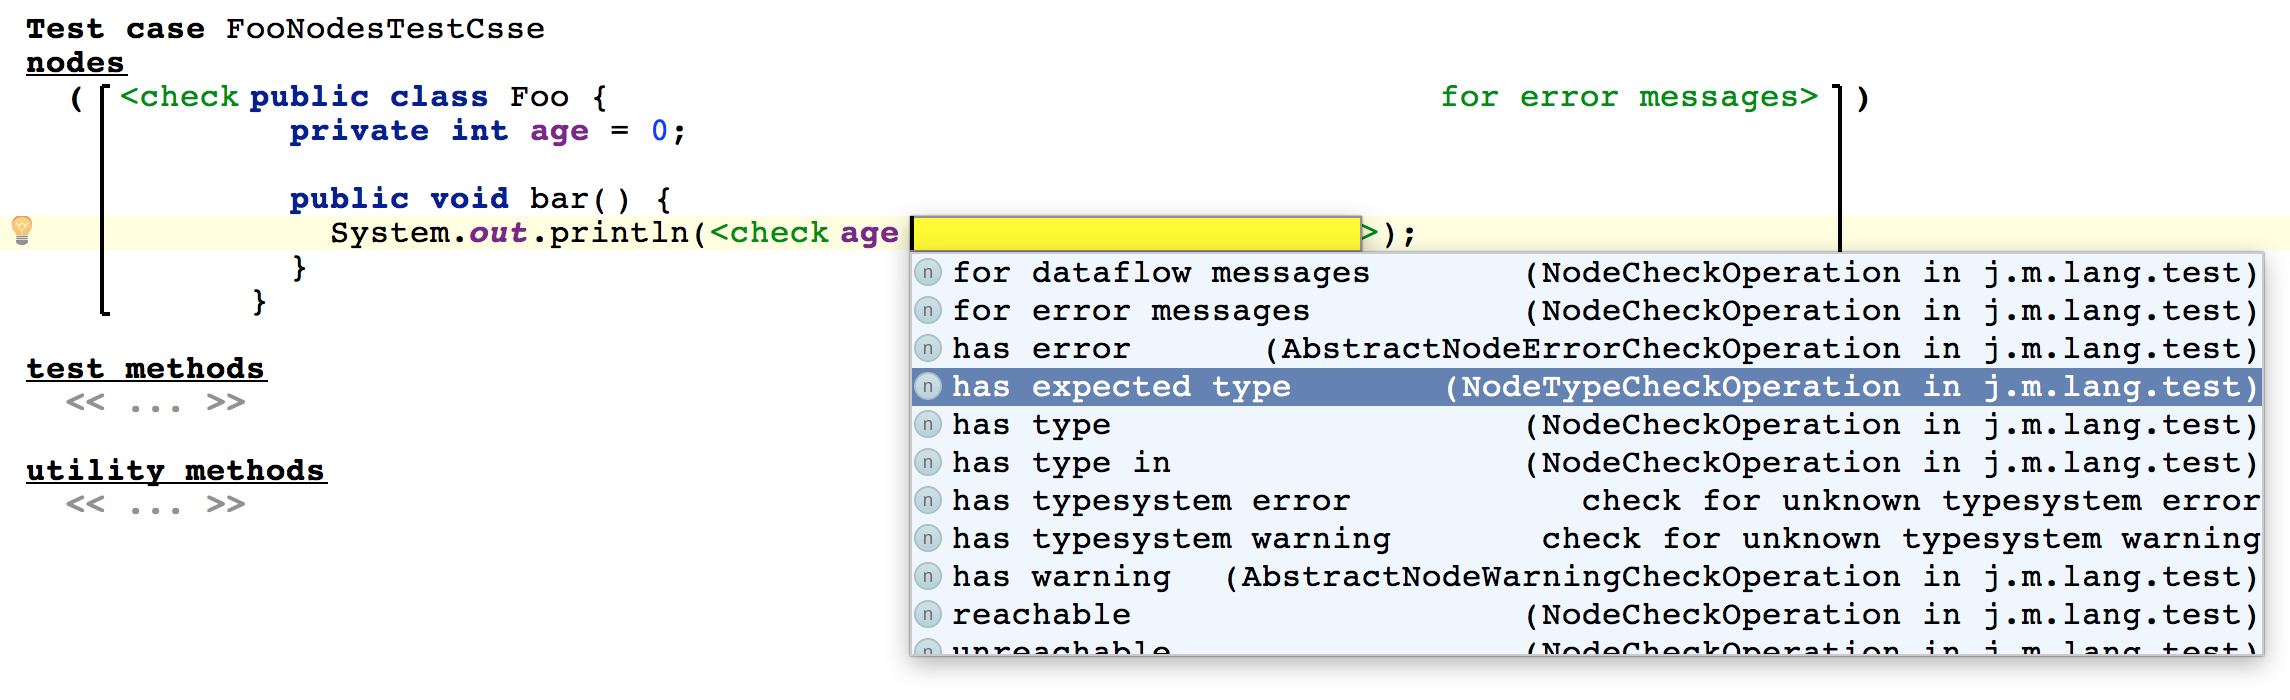Select the partially visible 'unreachable' entry
Image resolution: width=2290 pixels, height=700 pixels.
tap(1587, 646)
